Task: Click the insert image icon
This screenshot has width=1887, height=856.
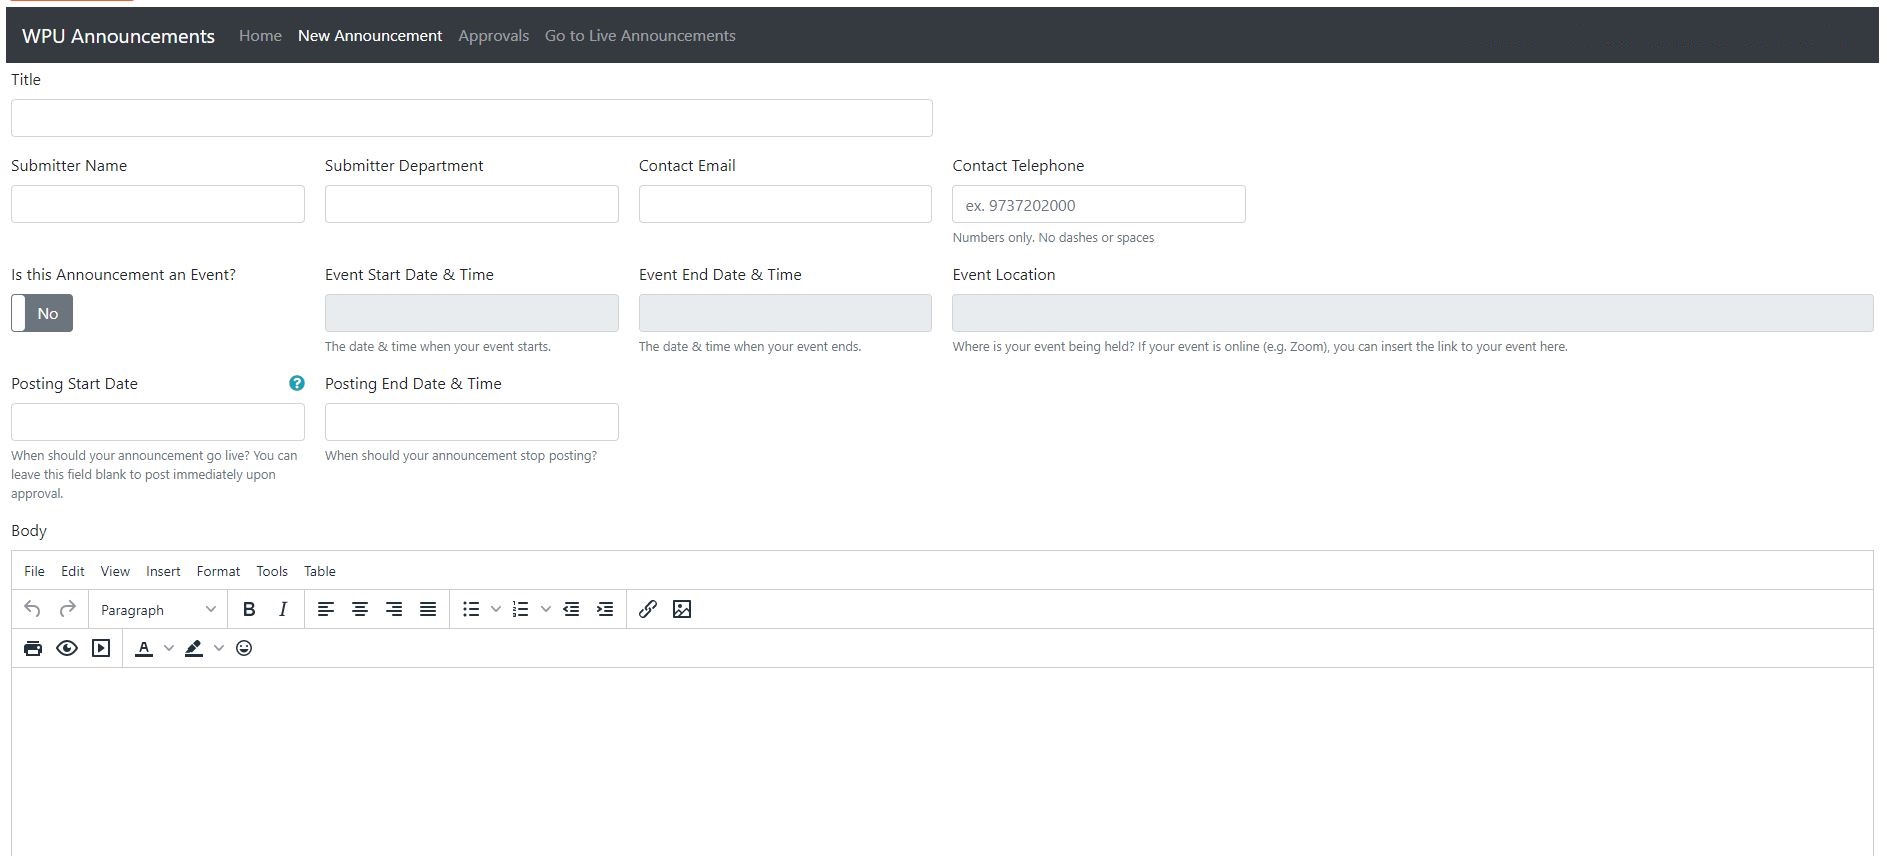Action: [x=682, y=609]
